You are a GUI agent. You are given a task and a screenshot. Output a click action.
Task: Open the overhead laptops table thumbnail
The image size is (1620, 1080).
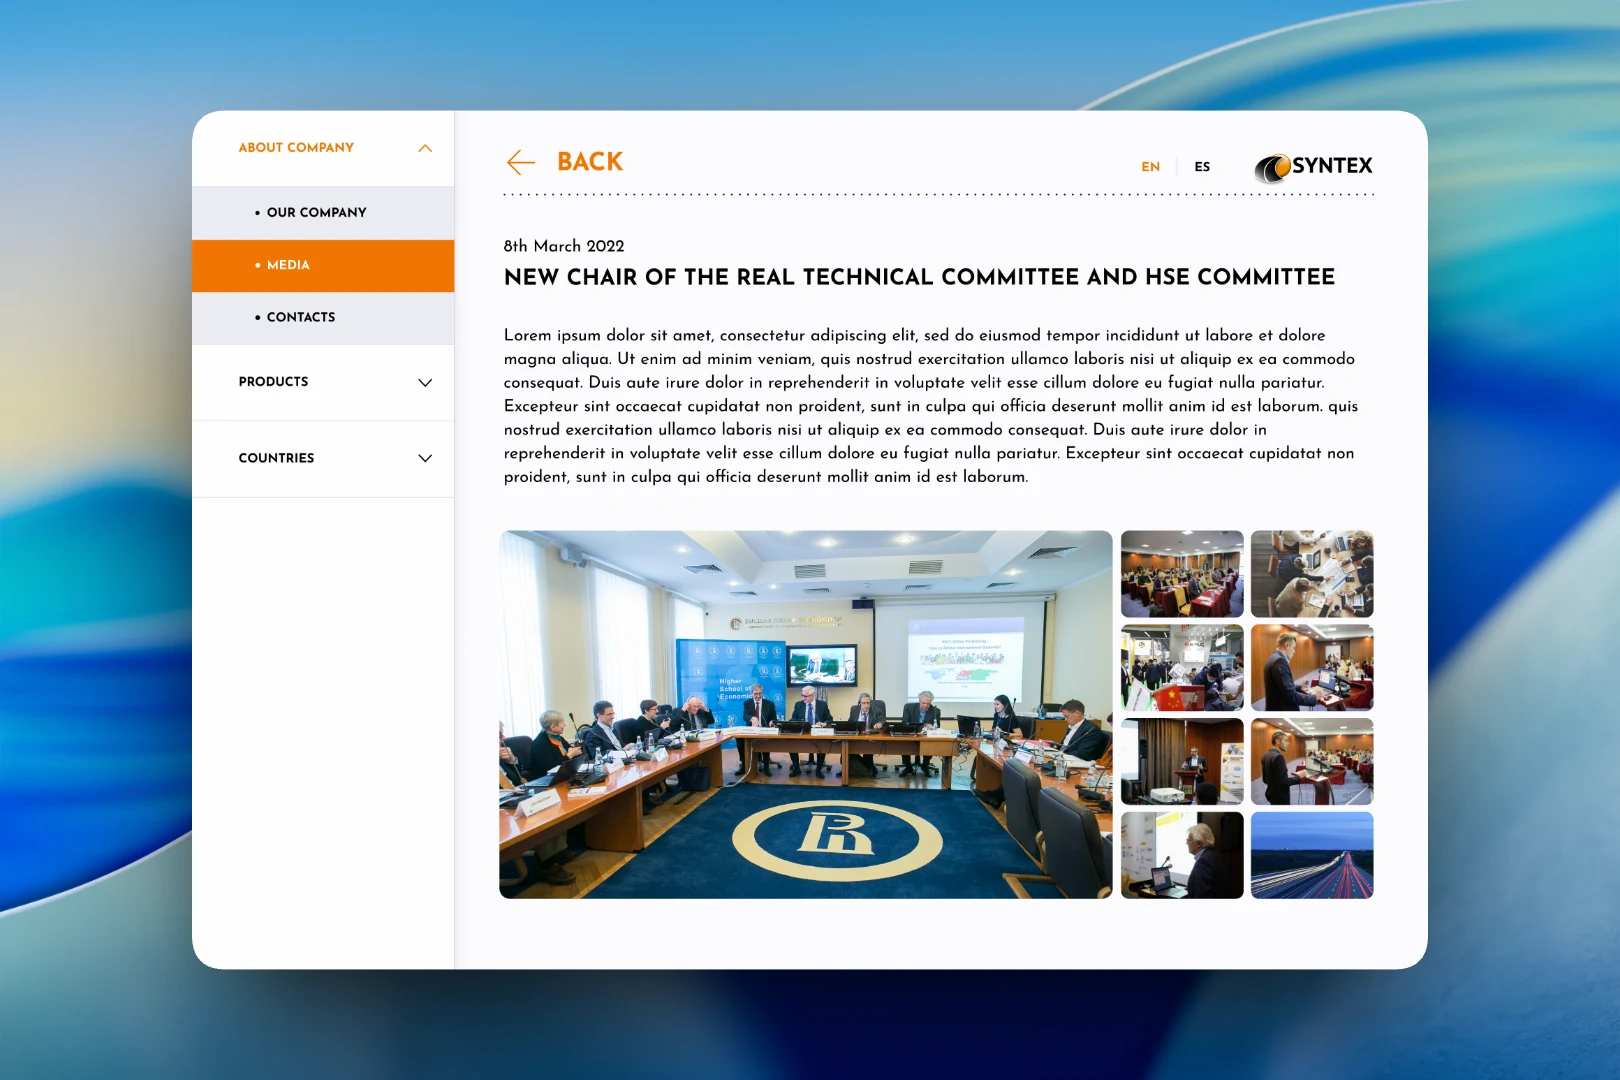click(1312, 574)
